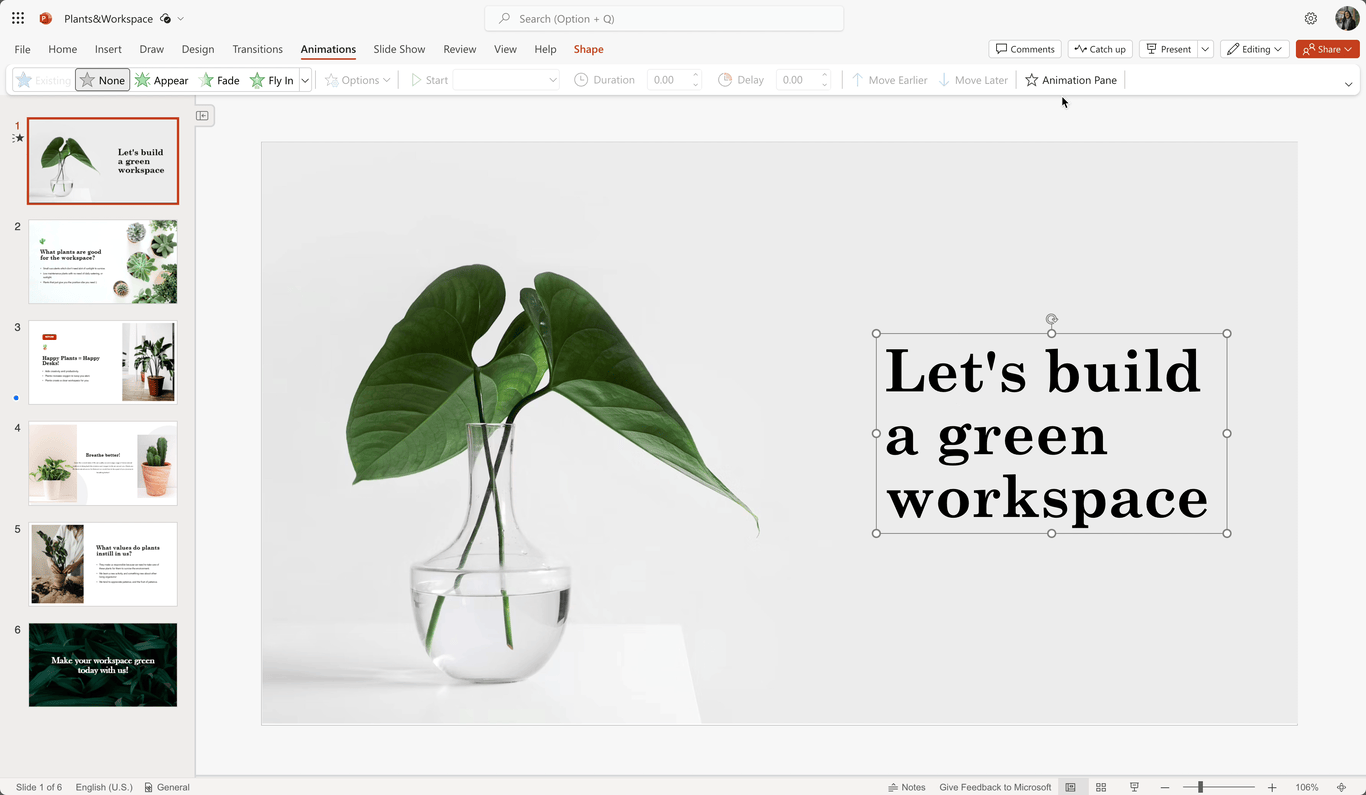The height and width of the screenshot is (795, 1366).
Task: Click the Catch up button
Action: point(1099,48)
